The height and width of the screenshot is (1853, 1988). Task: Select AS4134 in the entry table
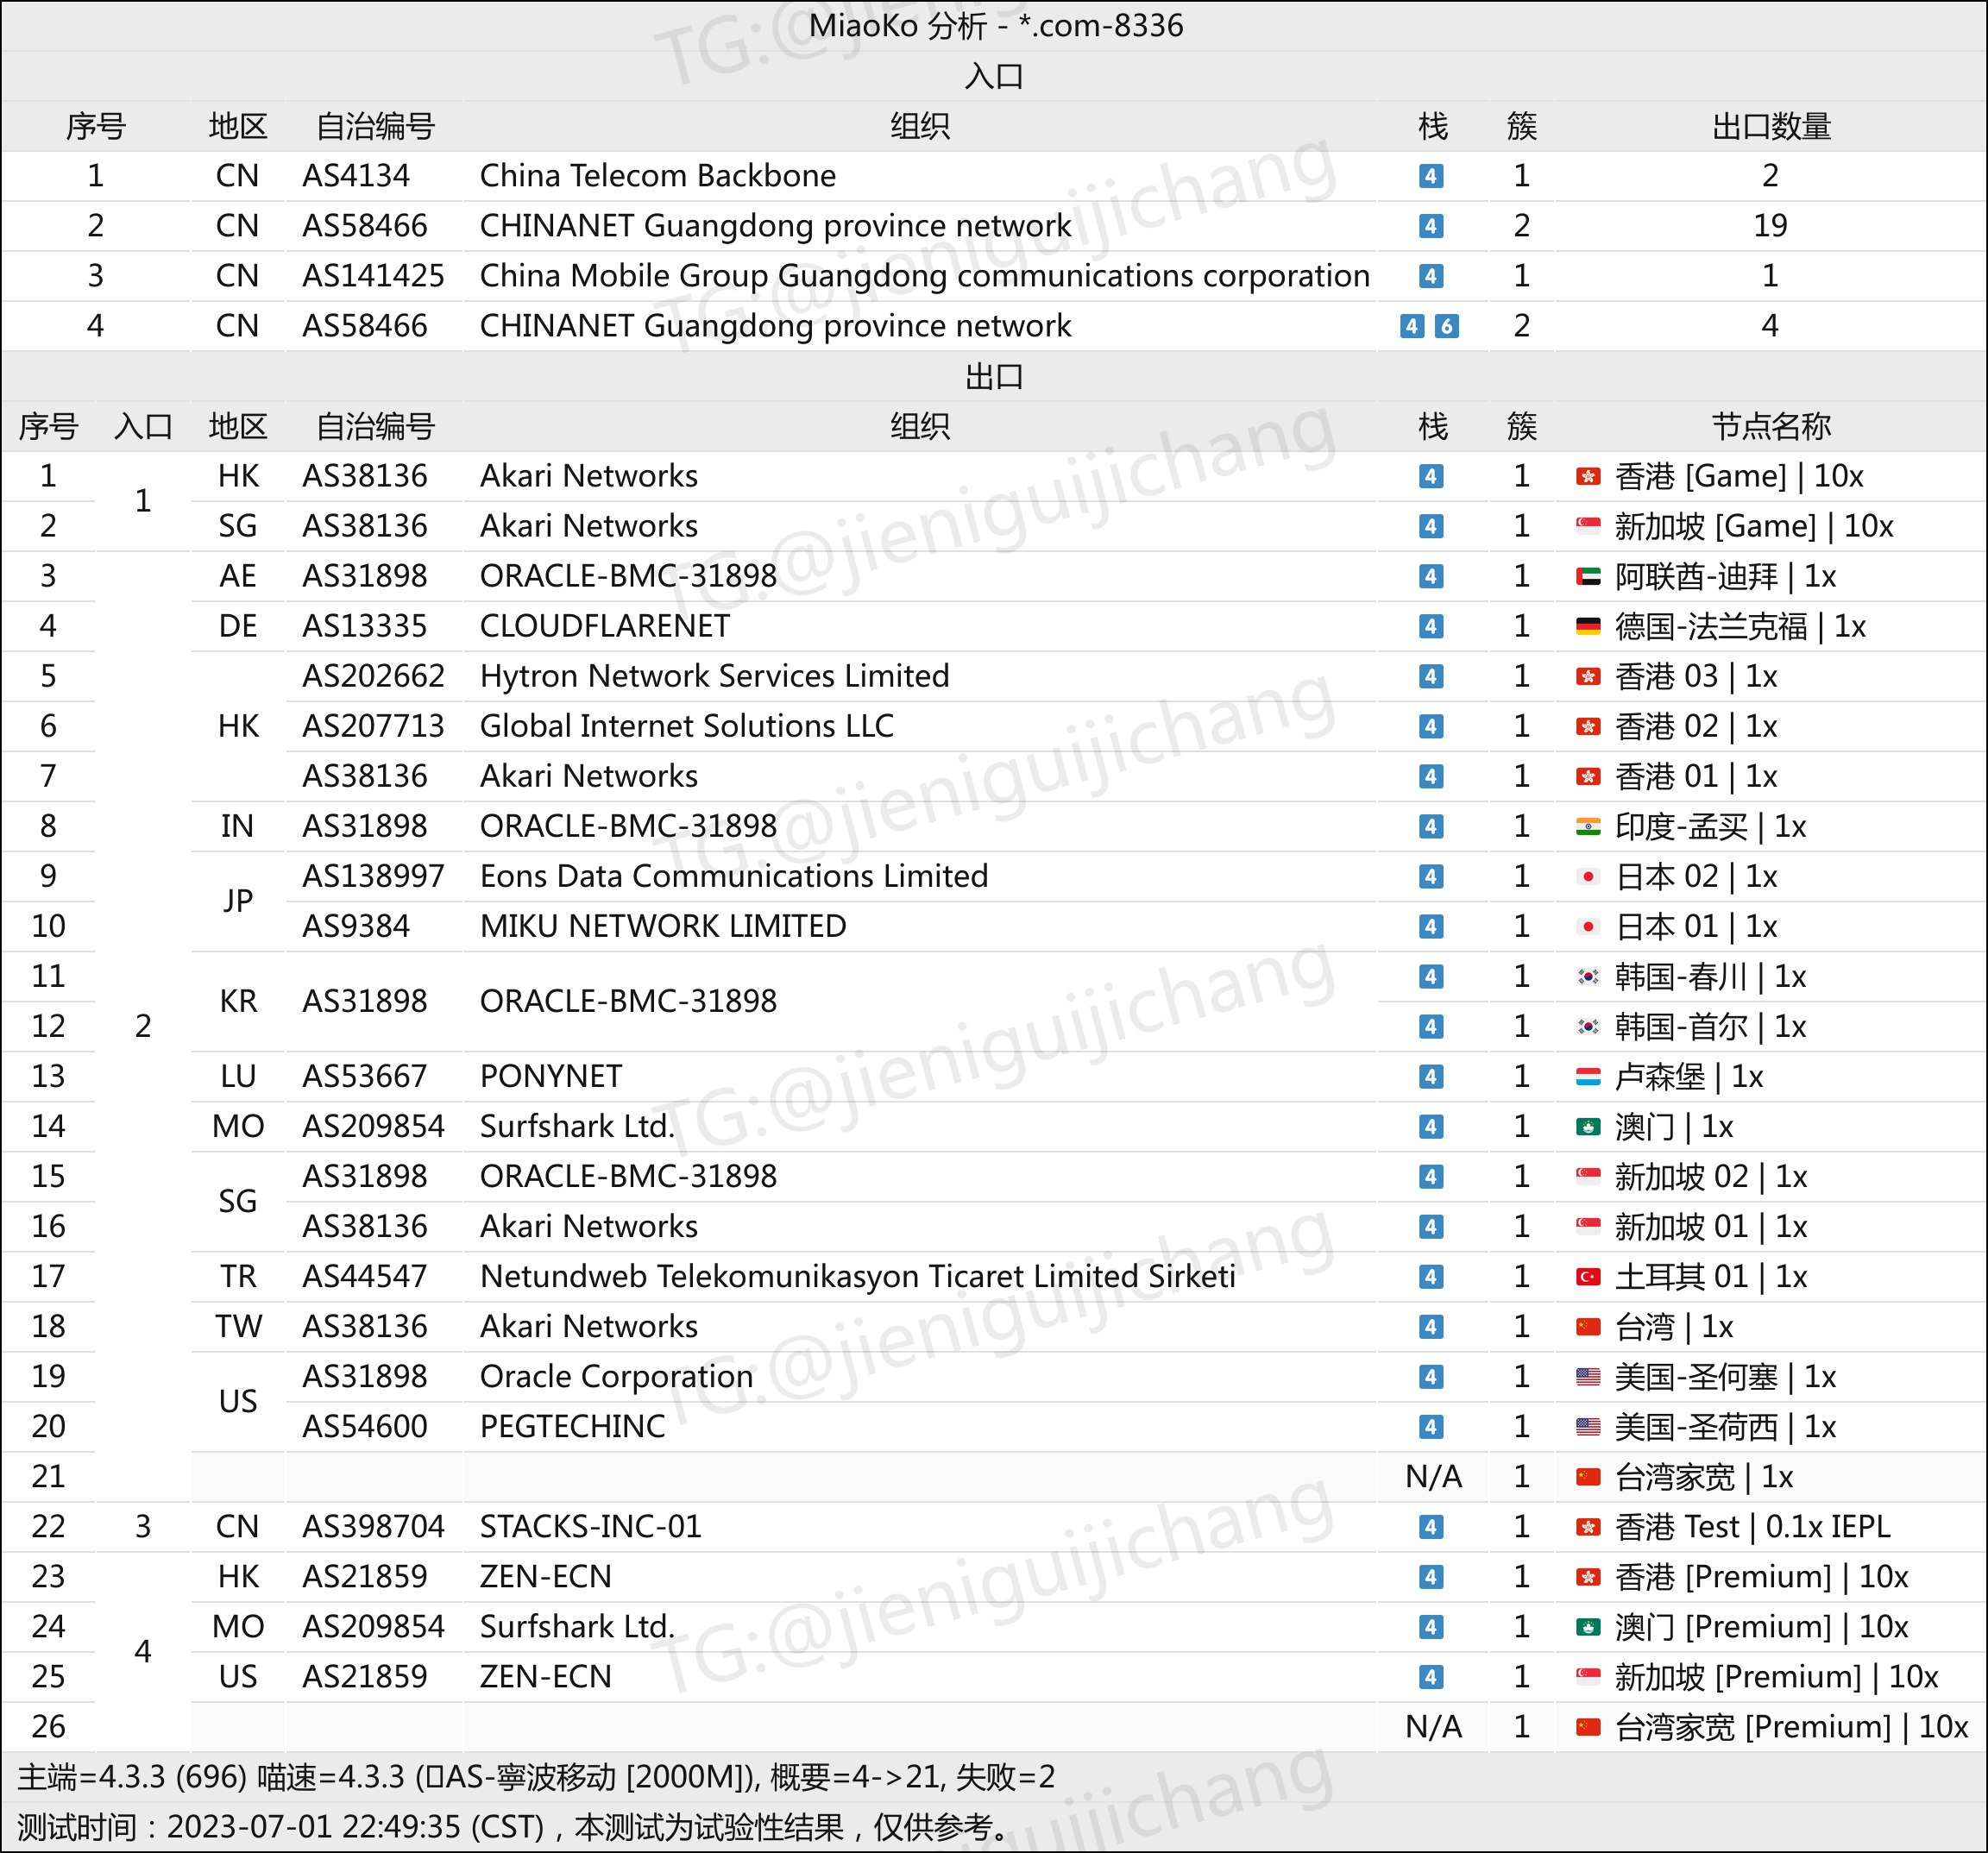(356, 176)
